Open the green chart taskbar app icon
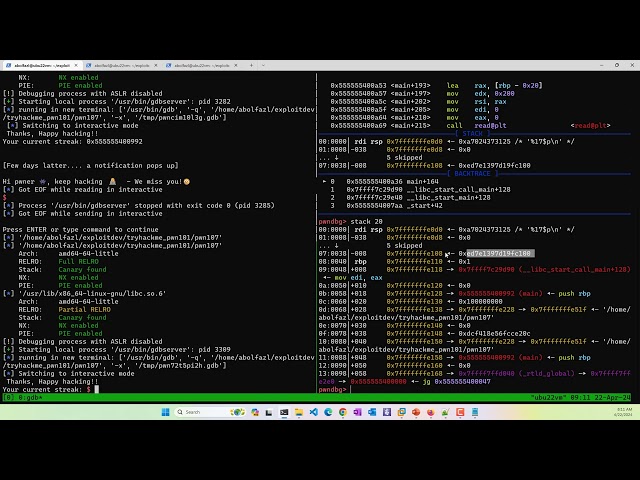Screen dimensions: 640x480 (x=445, y=412)
